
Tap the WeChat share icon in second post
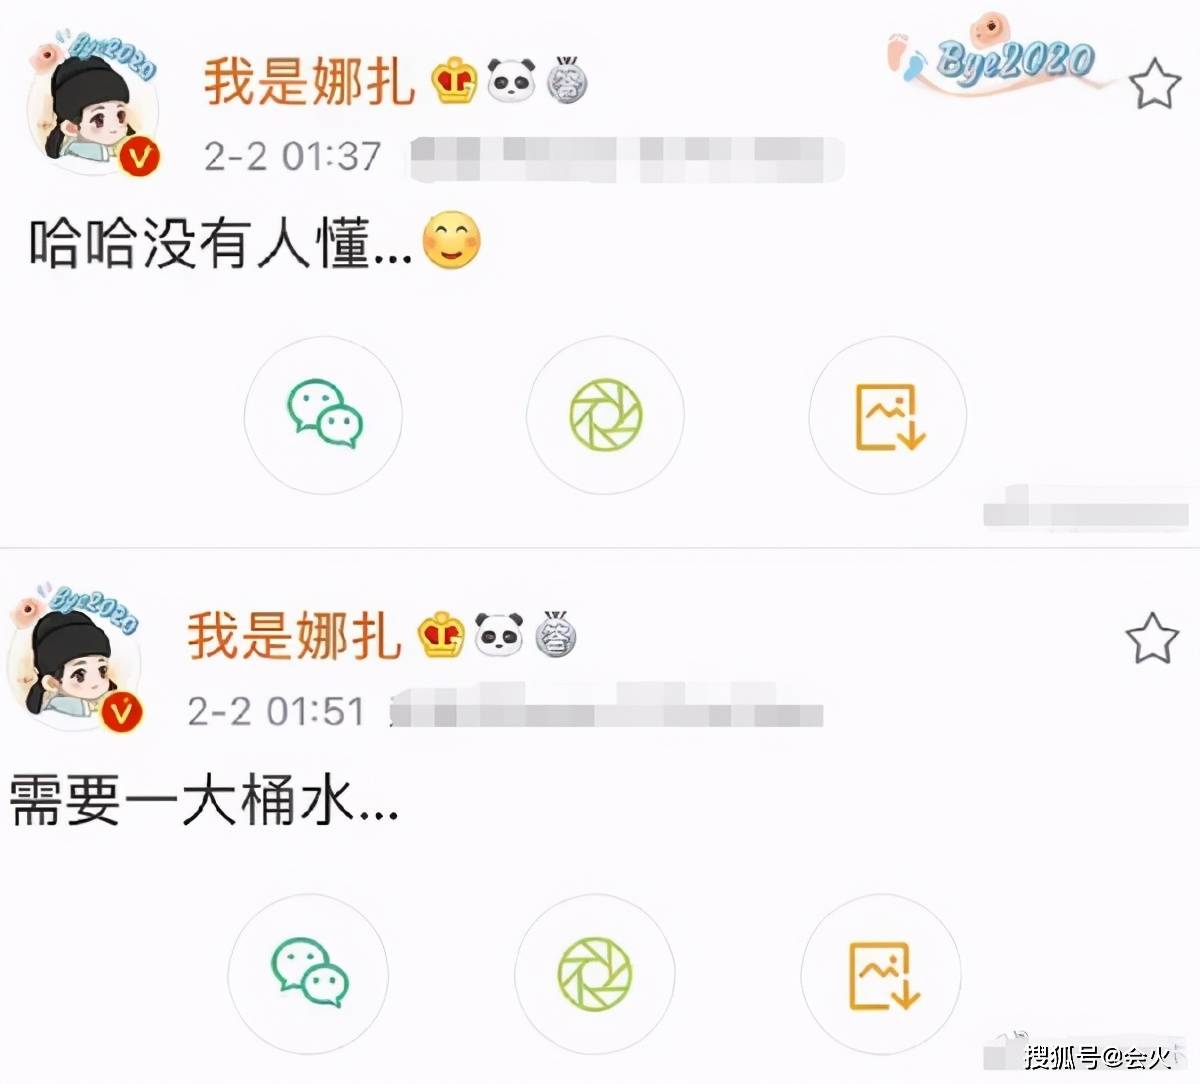click(x=309, y=972)
